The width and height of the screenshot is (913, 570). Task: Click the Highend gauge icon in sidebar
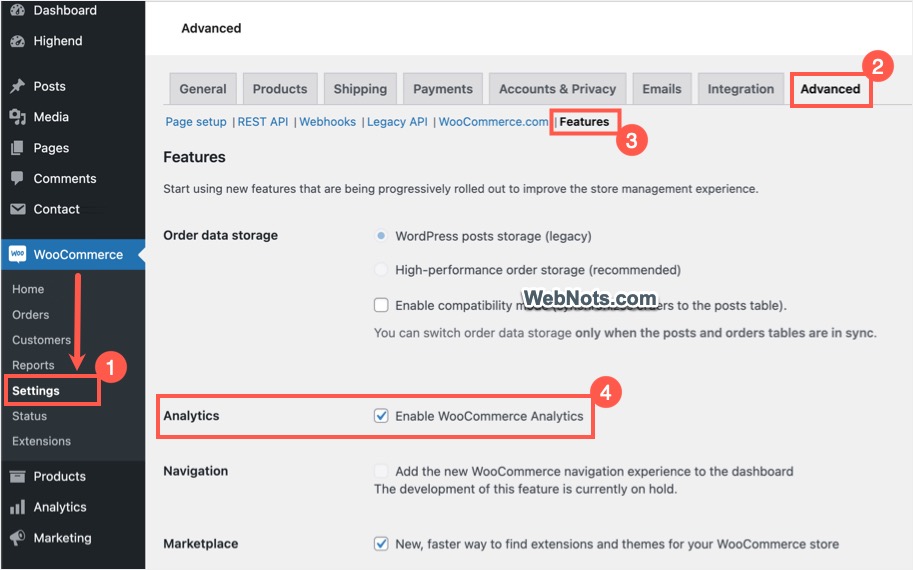[17, 41]
